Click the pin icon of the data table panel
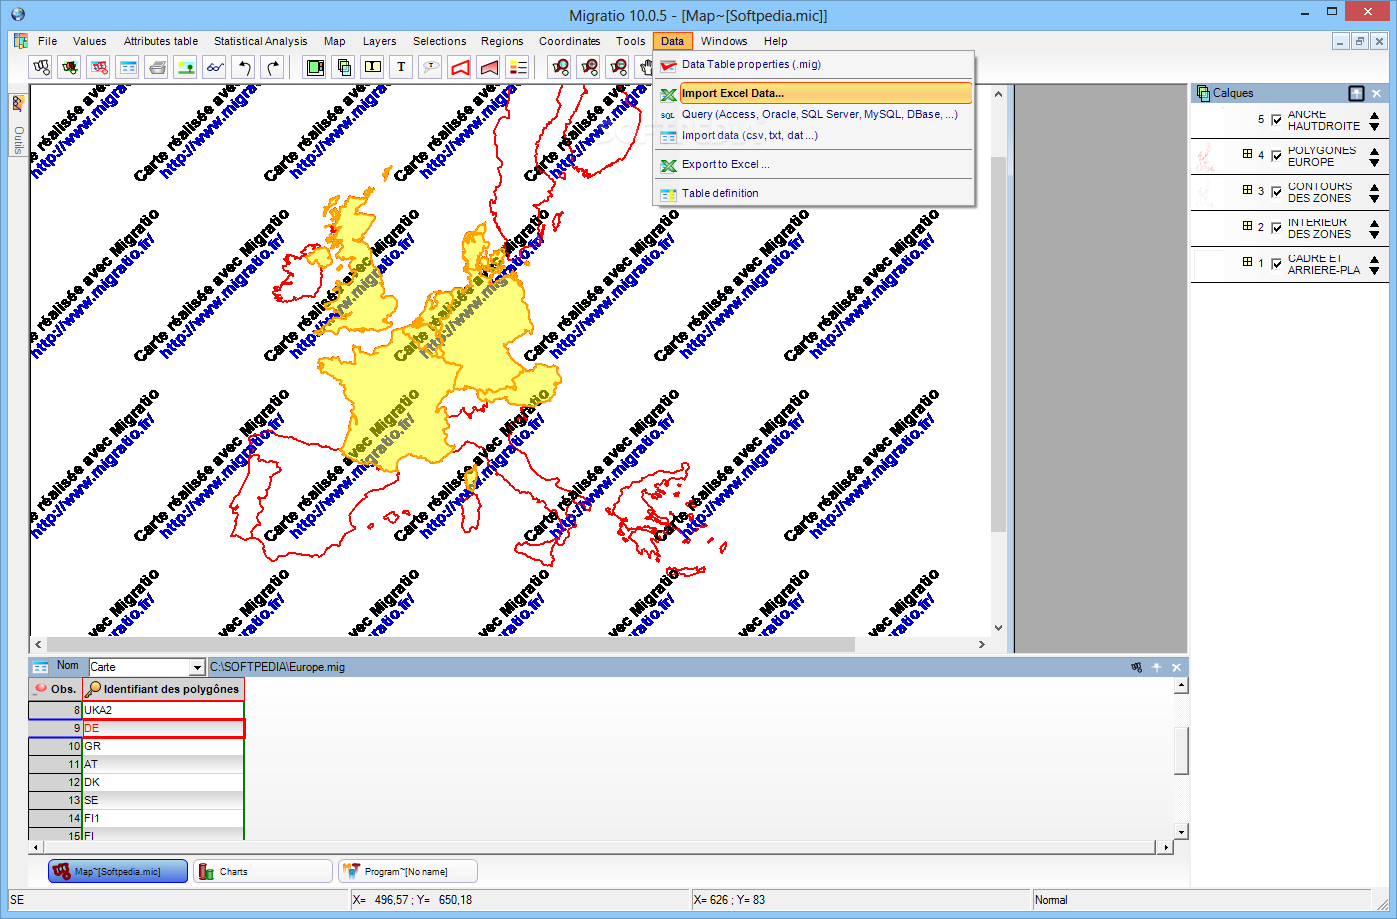This screenshot has width=1397, height=919. (1157, 667)
